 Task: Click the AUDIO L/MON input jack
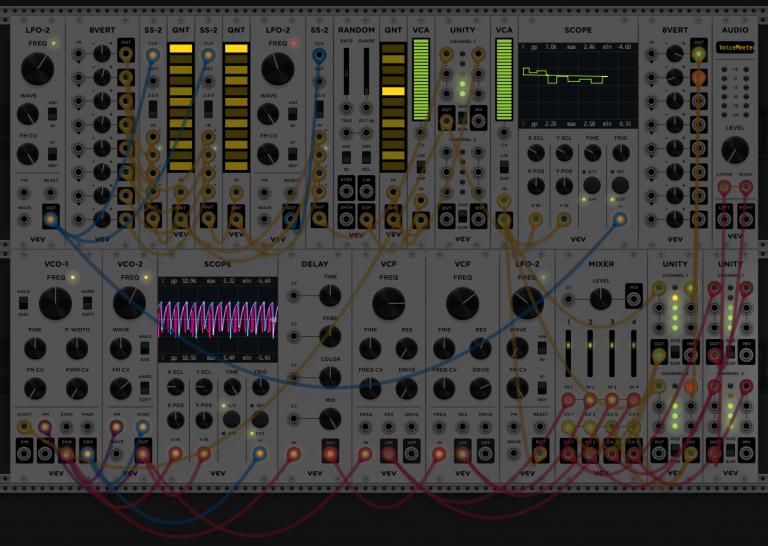click(724, 187)
